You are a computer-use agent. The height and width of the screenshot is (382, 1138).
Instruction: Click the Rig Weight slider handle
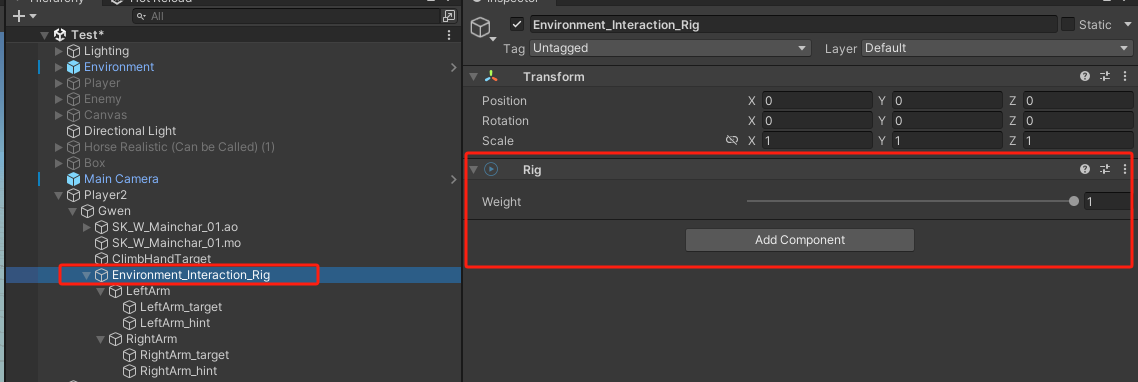tap(1073, 201)
